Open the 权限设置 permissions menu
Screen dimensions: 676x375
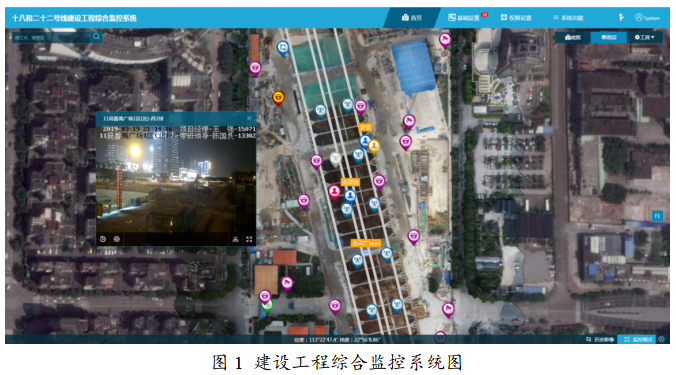[516, 18]
